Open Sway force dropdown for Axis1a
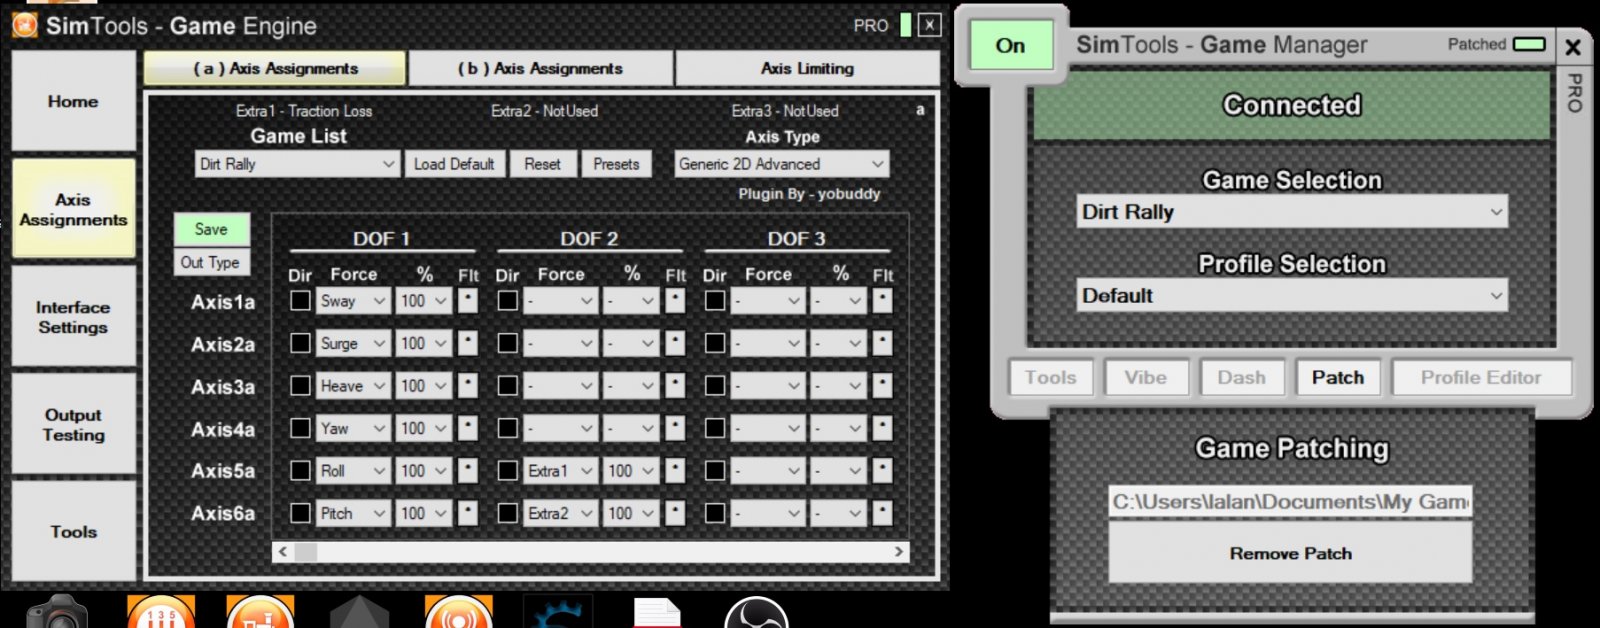The image size is (1600, 628). (x=353, y=300)
